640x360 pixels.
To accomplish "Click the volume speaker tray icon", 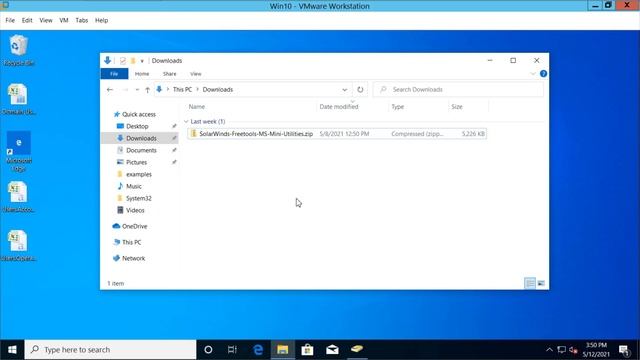I will click(x=573, y=350).
